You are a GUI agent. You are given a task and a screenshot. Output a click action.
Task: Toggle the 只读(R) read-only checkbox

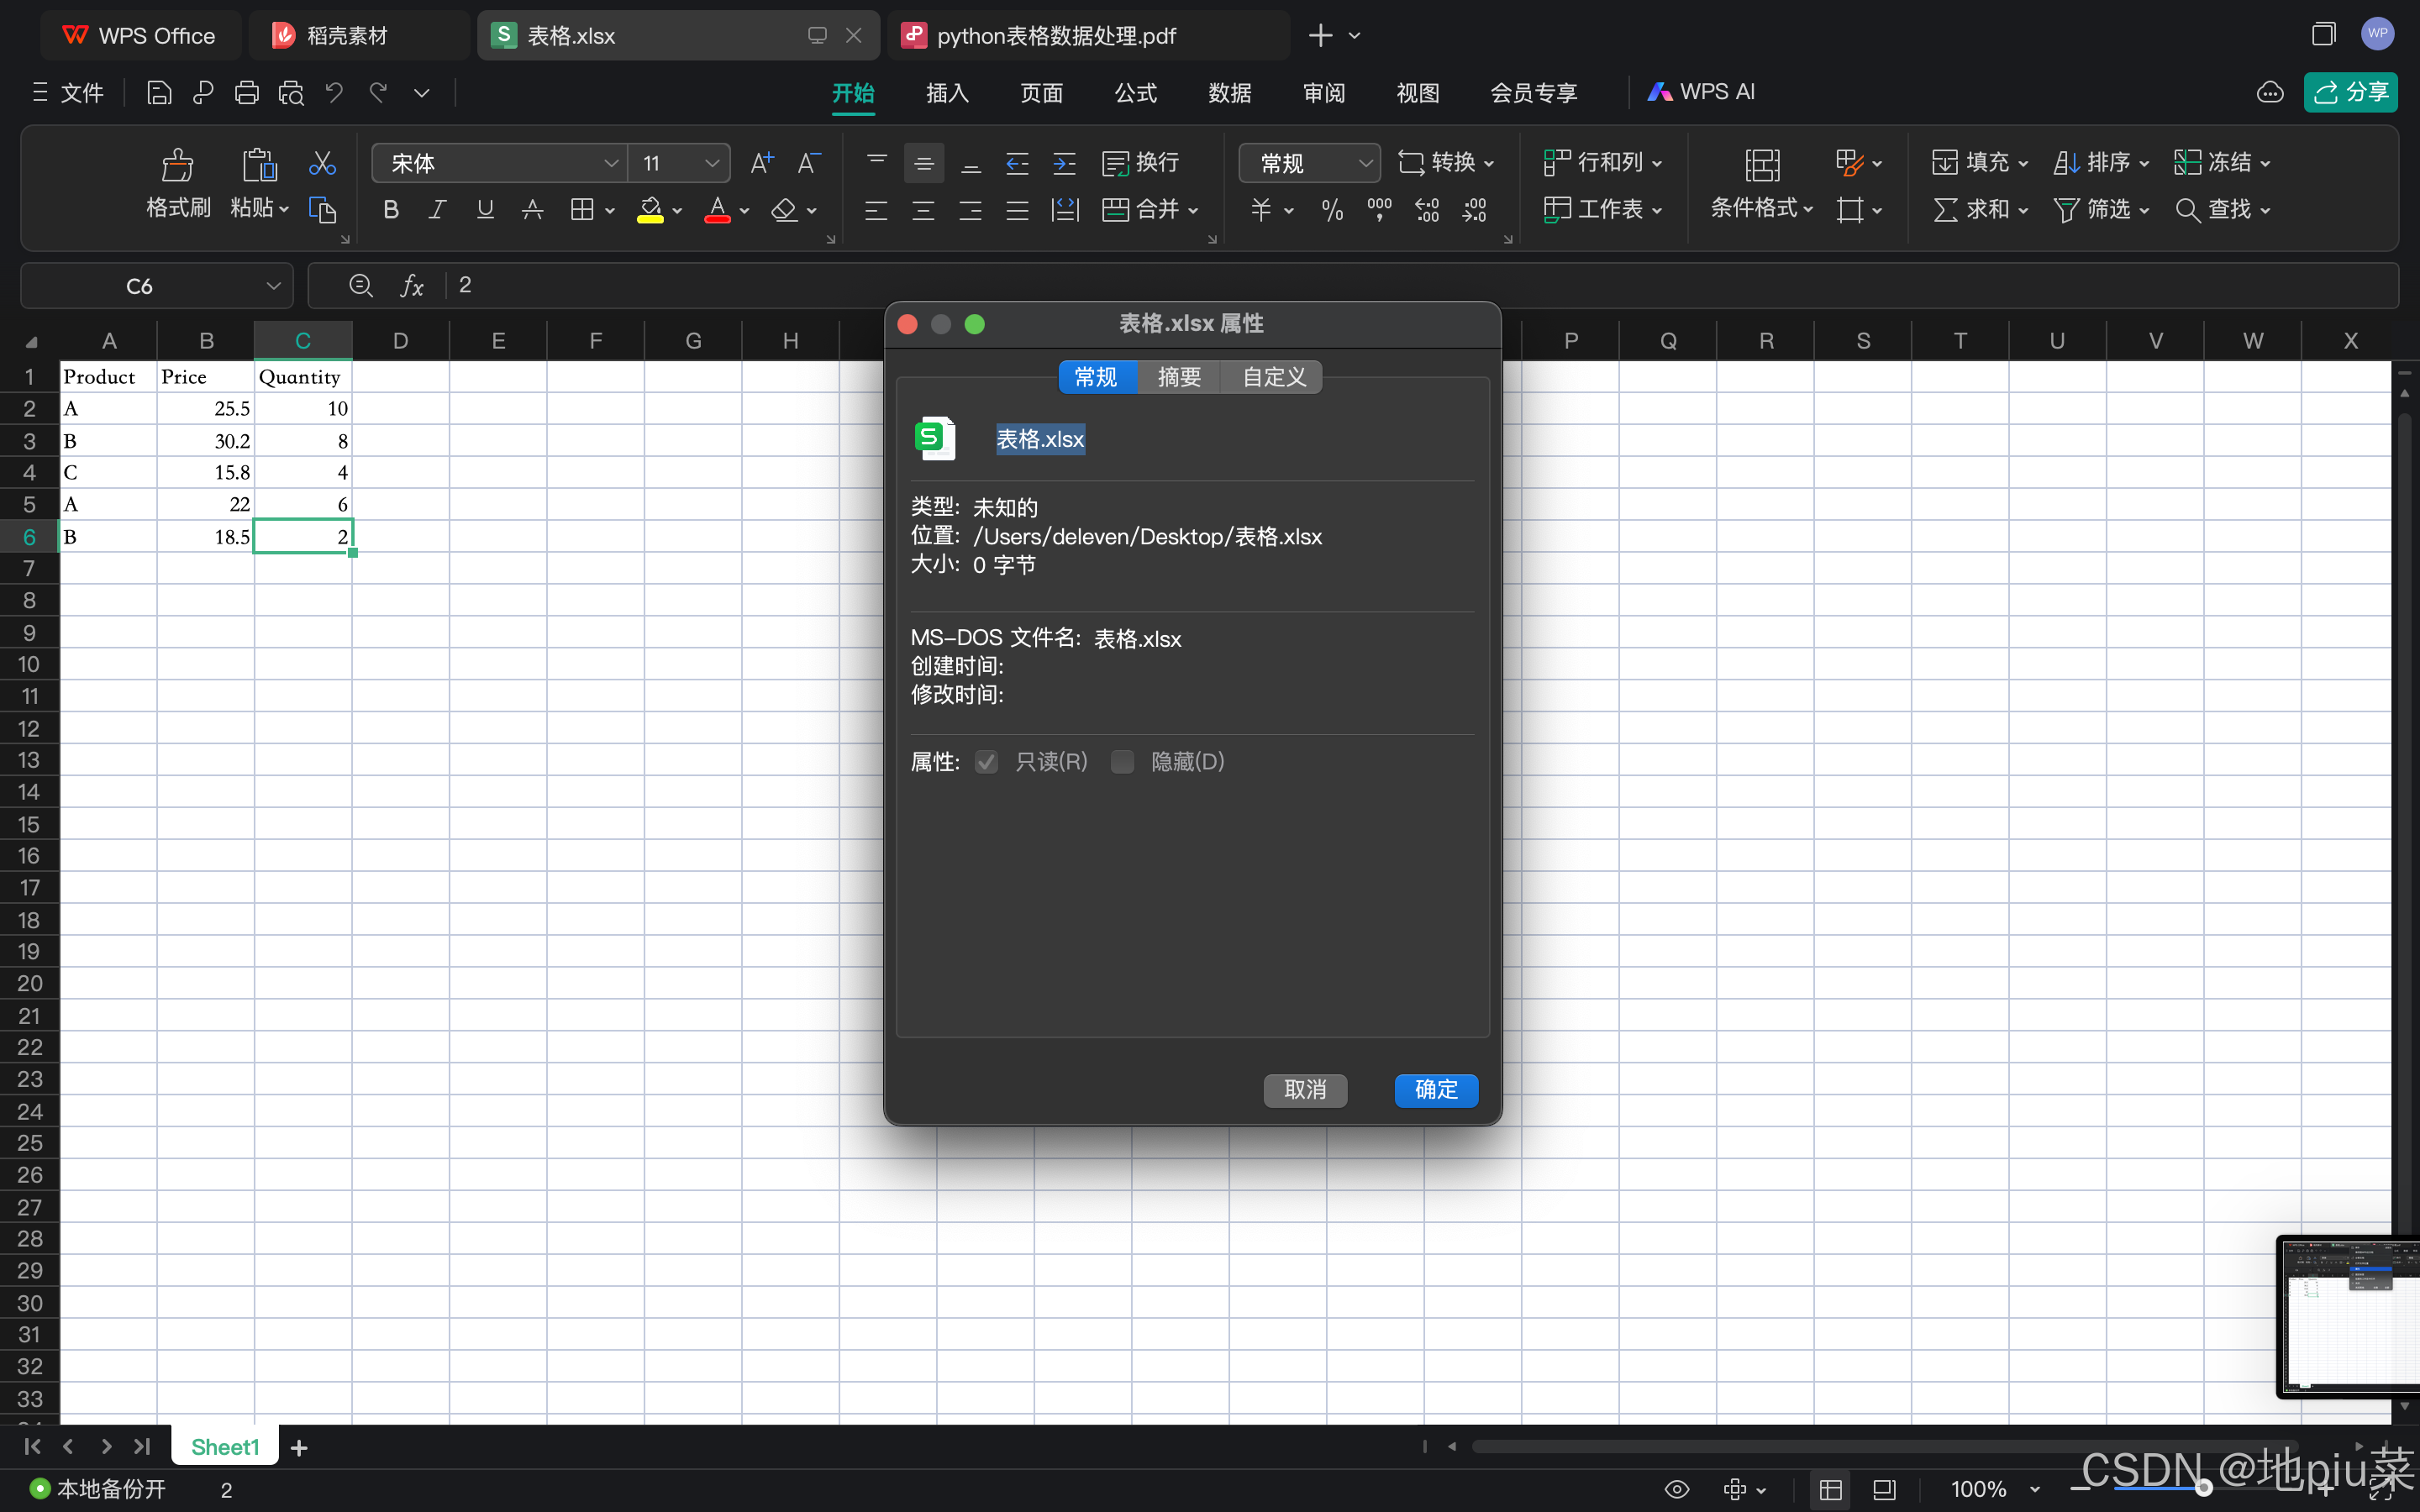(x=986, y=762)
